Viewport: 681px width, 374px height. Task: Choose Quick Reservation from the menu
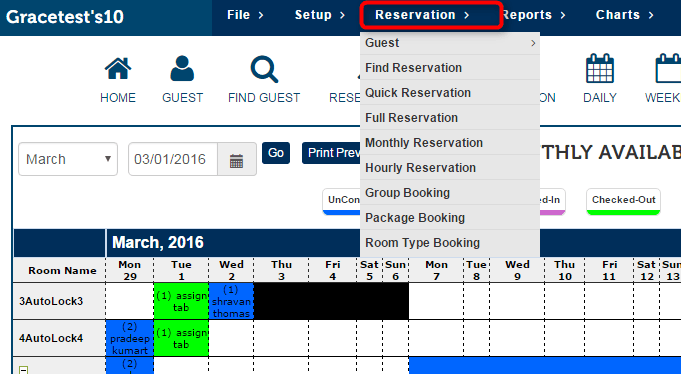pyautogui.click(x=450, y=93)
